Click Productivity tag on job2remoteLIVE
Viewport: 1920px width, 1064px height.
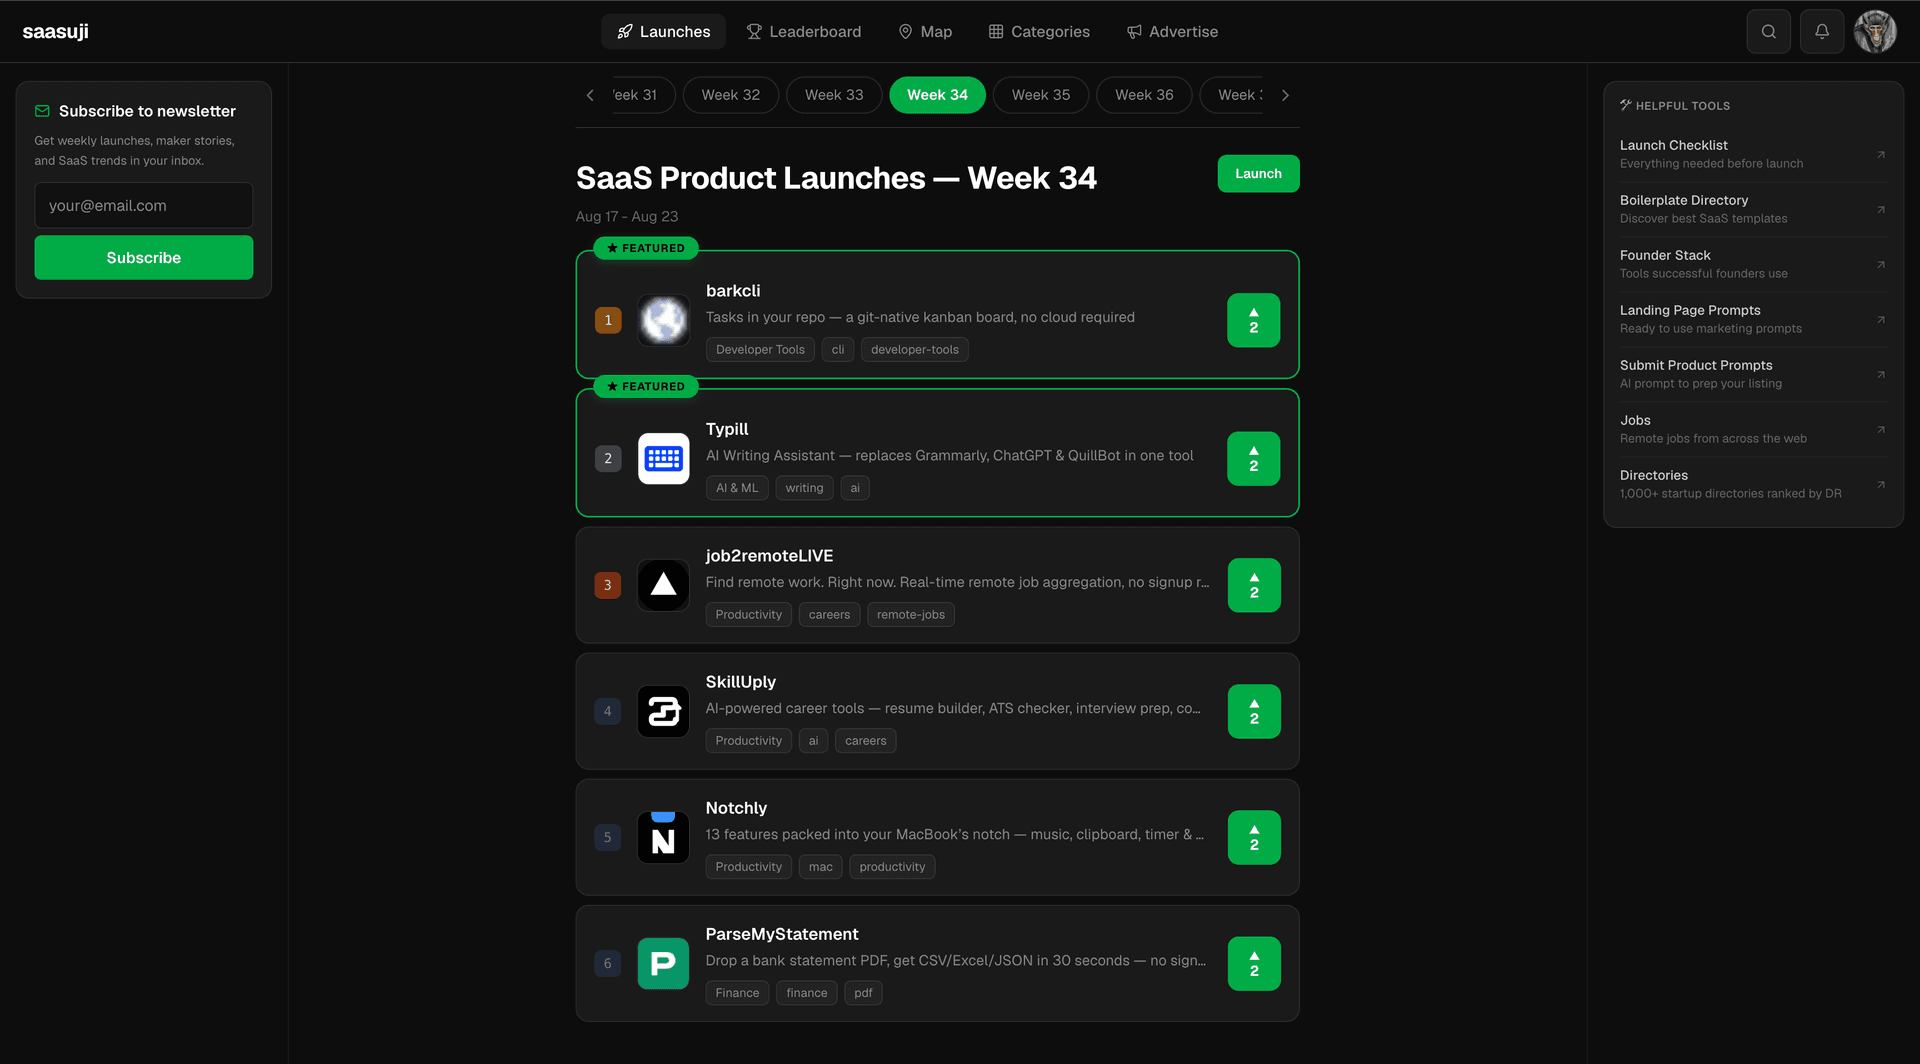[749, 615]
